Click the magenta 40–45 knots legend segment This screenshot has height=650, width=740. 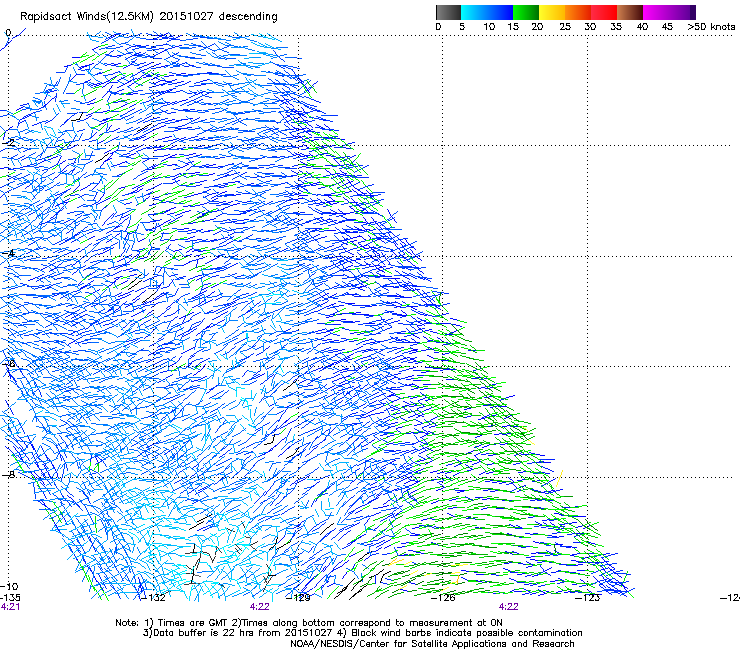(656, 12)
